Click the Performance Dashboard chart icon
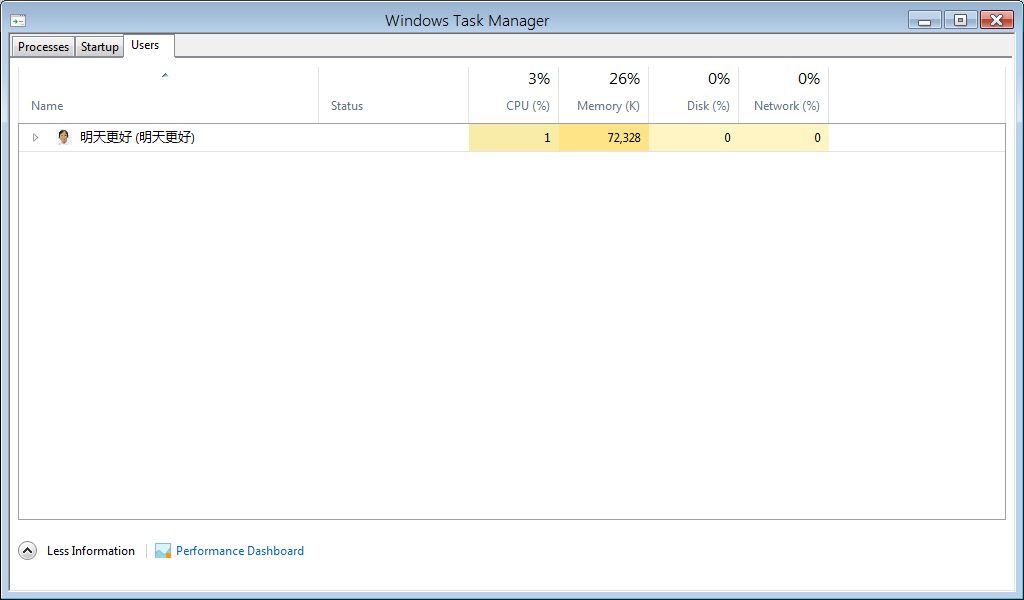Image resolution: width=1024 pixels, height=600 pixels. [163, 551]
